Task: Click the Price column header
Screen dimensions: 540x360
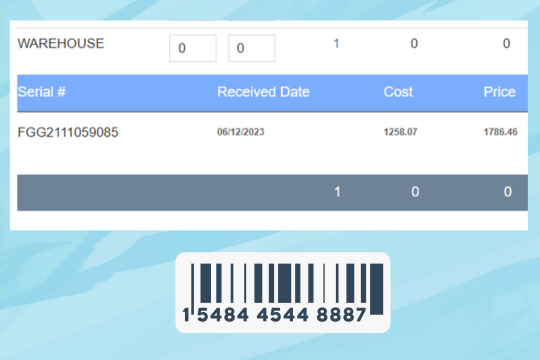Action: click(x=499, y=92)
